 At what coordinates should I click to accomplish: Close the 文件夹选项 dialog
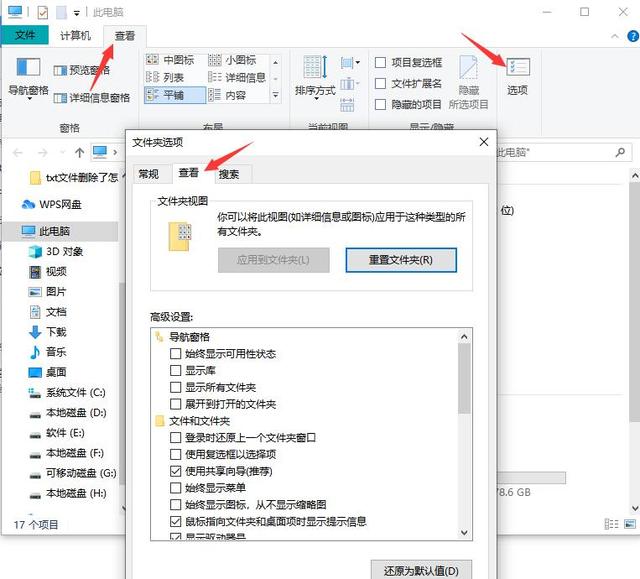(484, 142)
